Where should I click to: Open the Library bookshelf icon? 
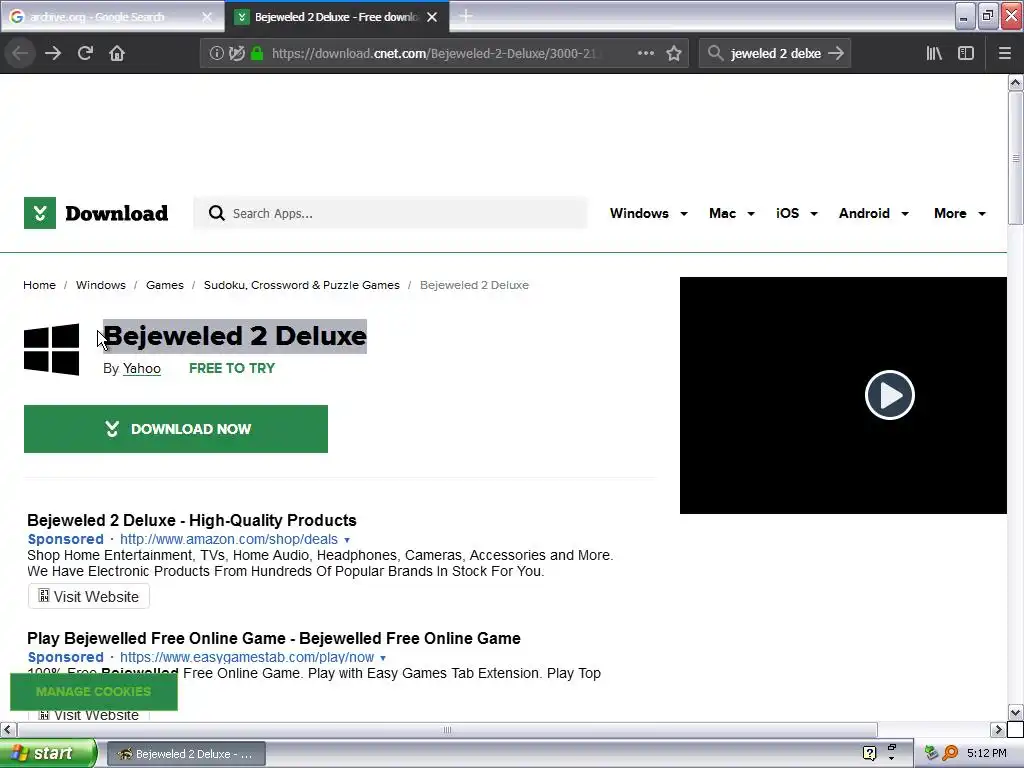point(934,53)
